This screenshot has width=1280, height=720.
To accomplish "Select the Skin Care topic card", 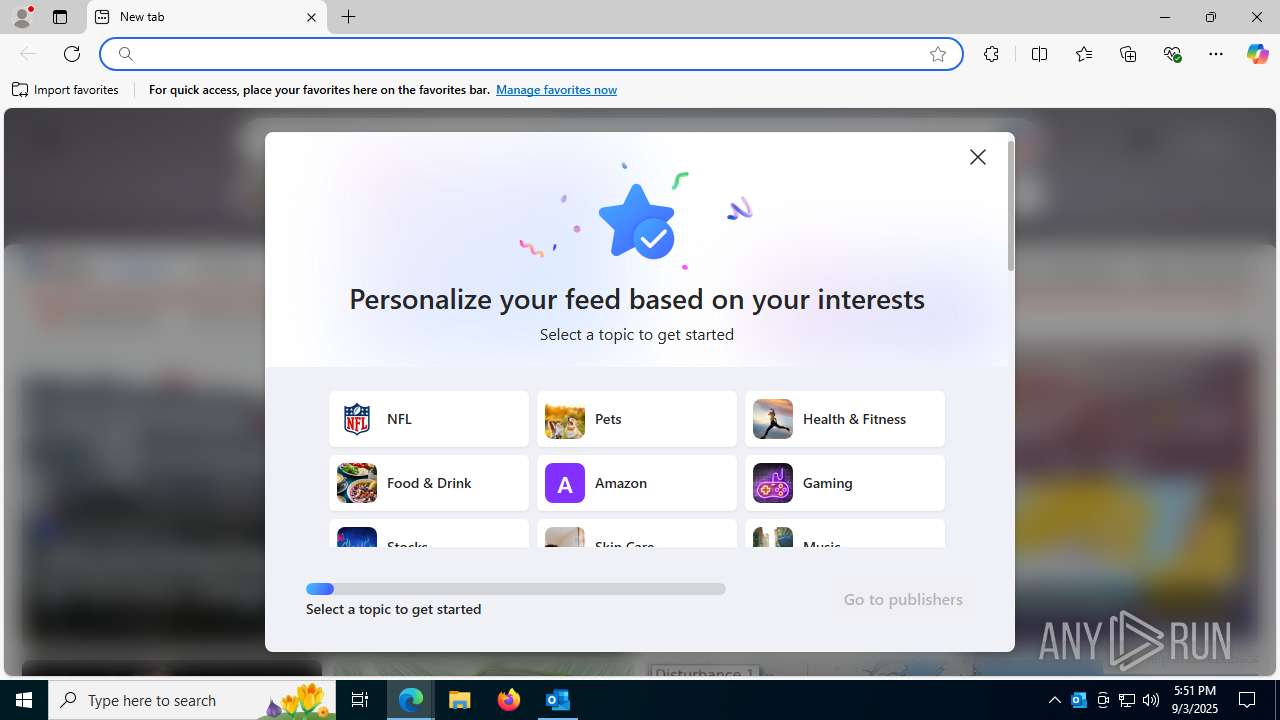I will [x=637, y=534].
